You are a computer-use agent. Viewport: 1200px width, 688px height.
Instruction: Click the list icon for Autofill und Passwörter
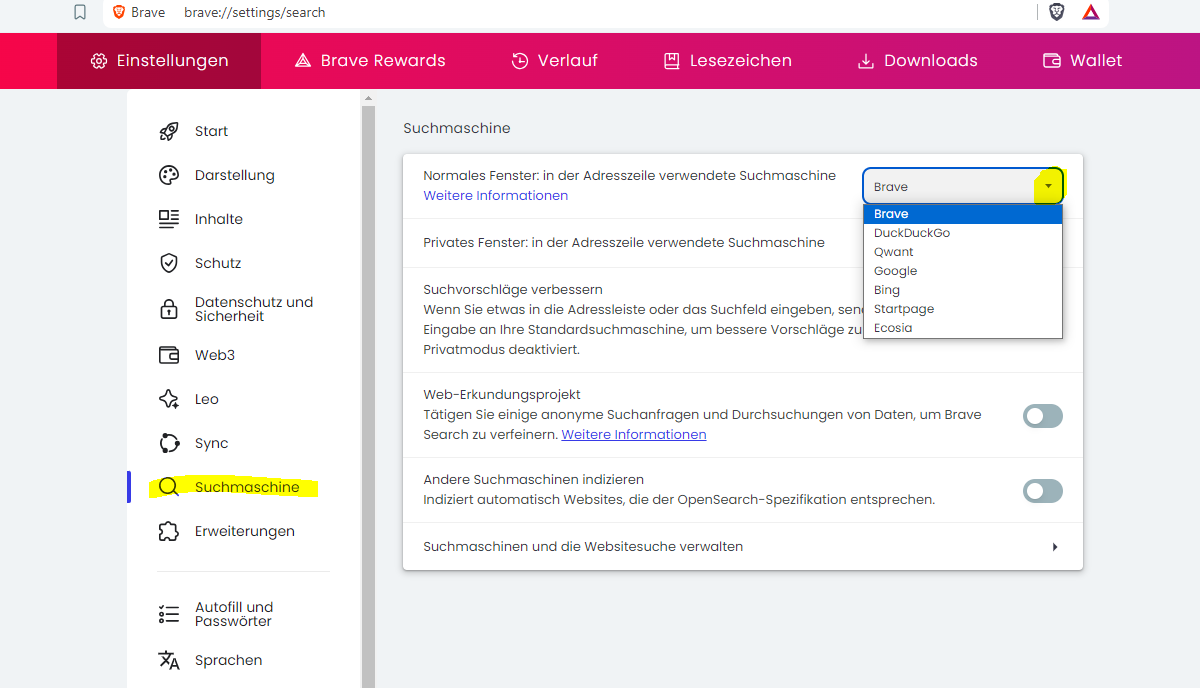[169, 614]
